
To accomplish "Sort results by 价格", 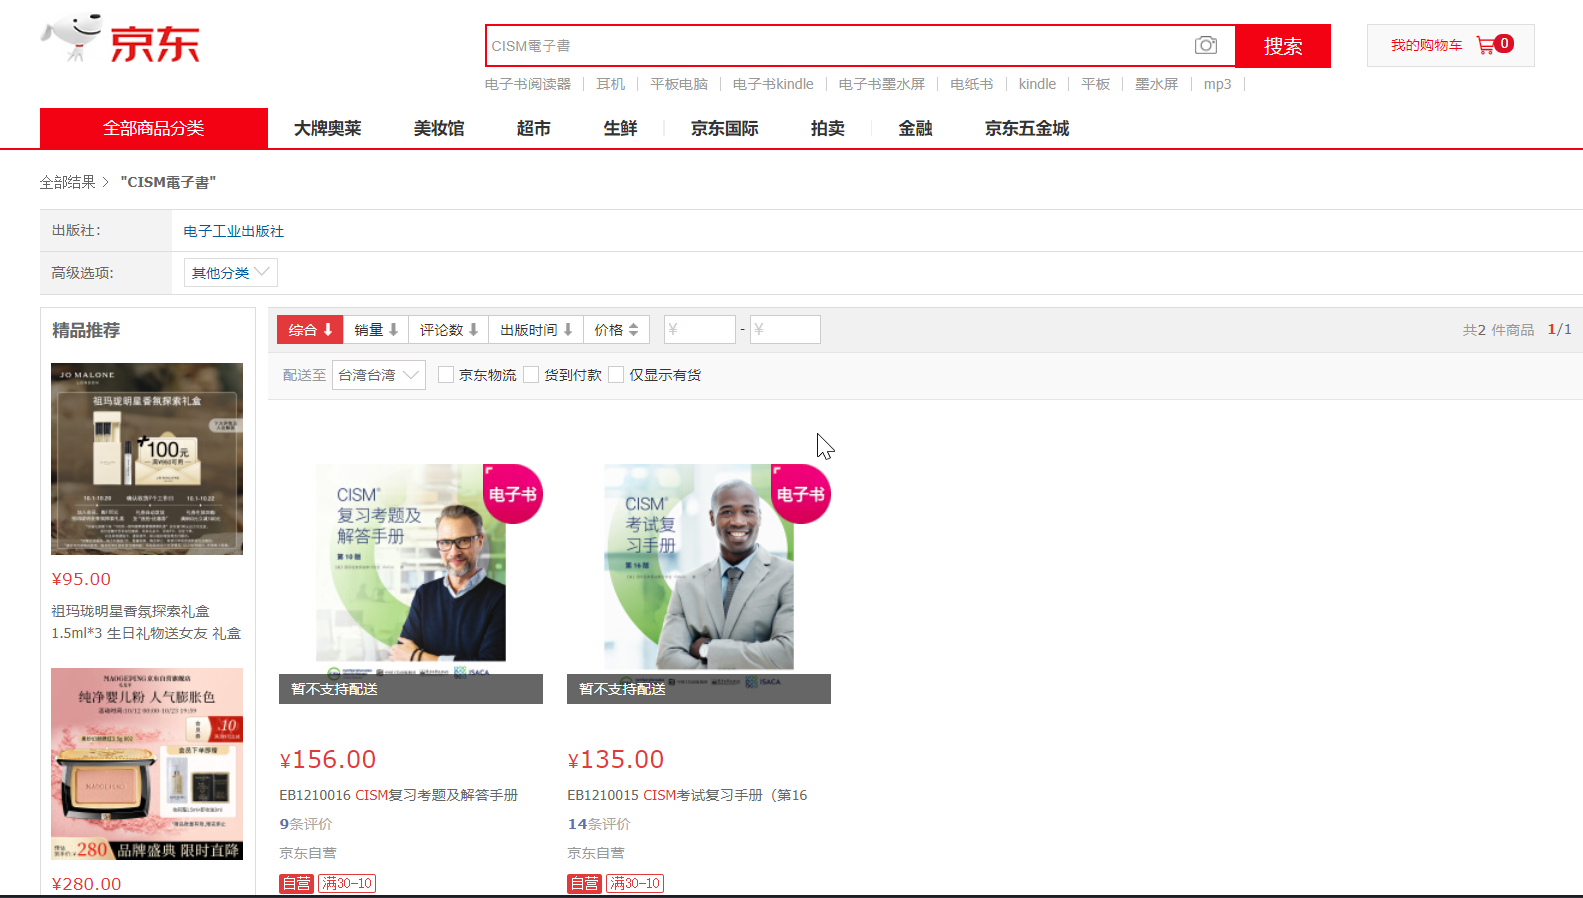I will (x=616, y=330).
